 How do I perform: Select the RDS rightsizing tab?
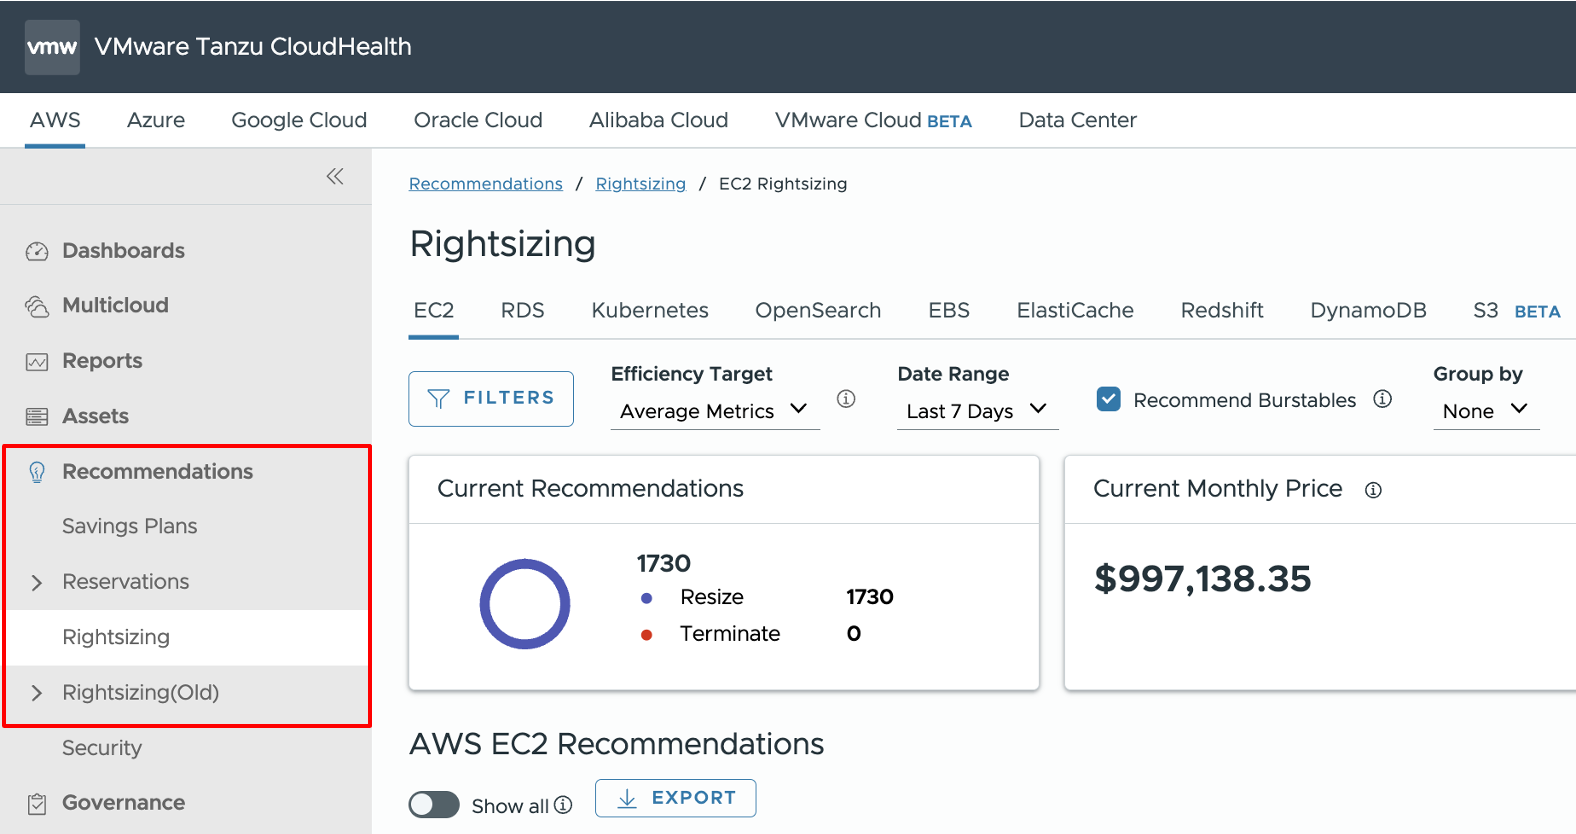tap(522, 311)
